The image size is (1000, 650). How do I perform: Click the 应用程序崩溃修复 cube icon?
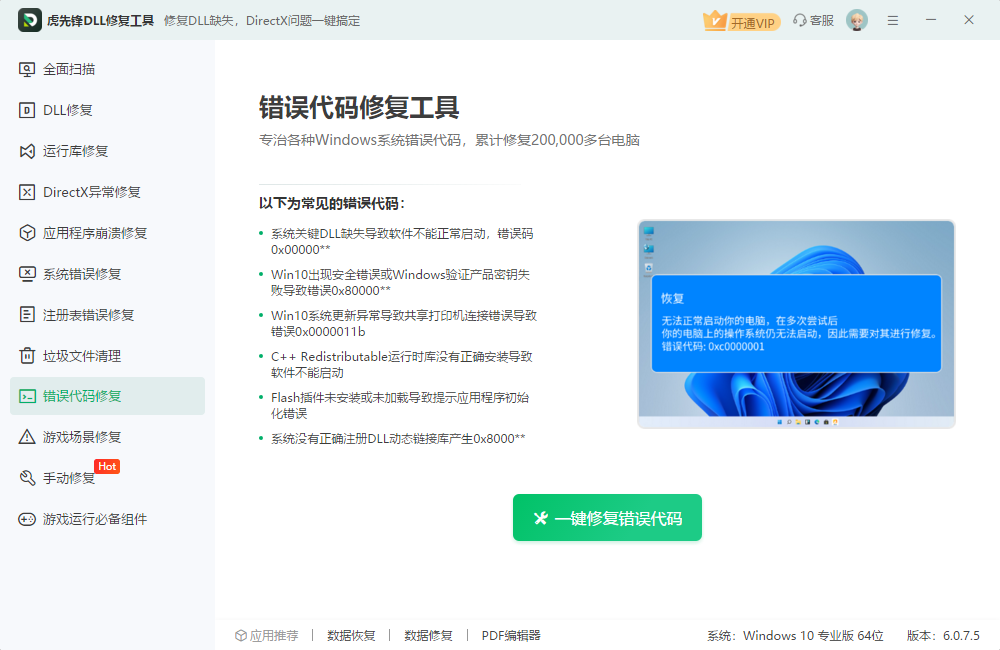point(27,233)
